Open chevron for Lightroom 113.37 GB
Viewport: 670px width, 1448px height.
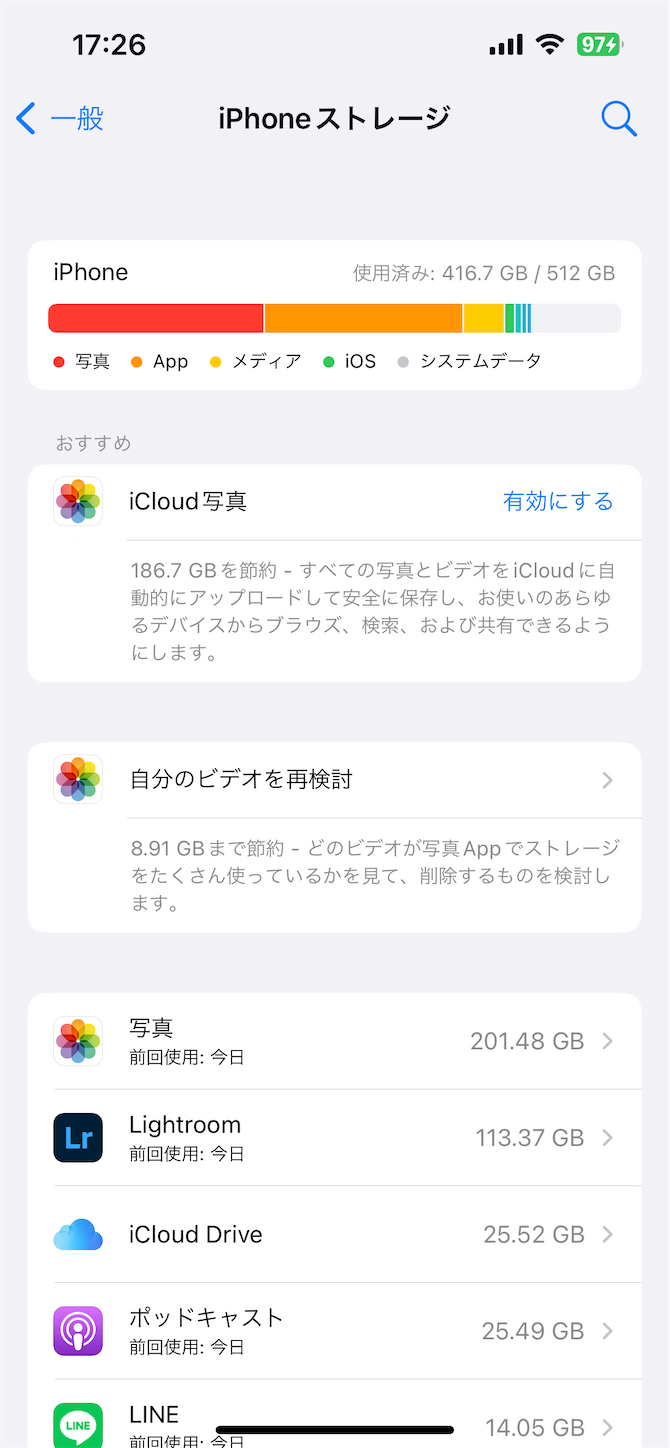(x=607, y=1138)
